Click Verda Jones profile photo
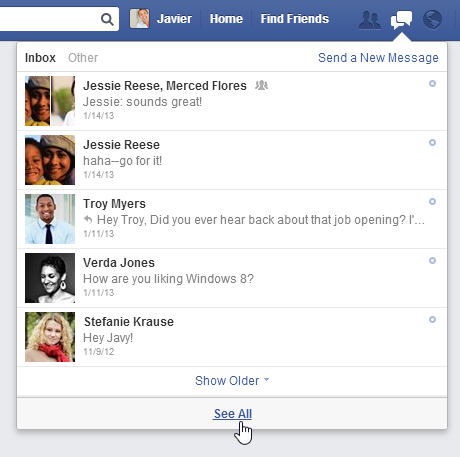The height and width of the screenshot is (457, 460). [x=50, y=278]
